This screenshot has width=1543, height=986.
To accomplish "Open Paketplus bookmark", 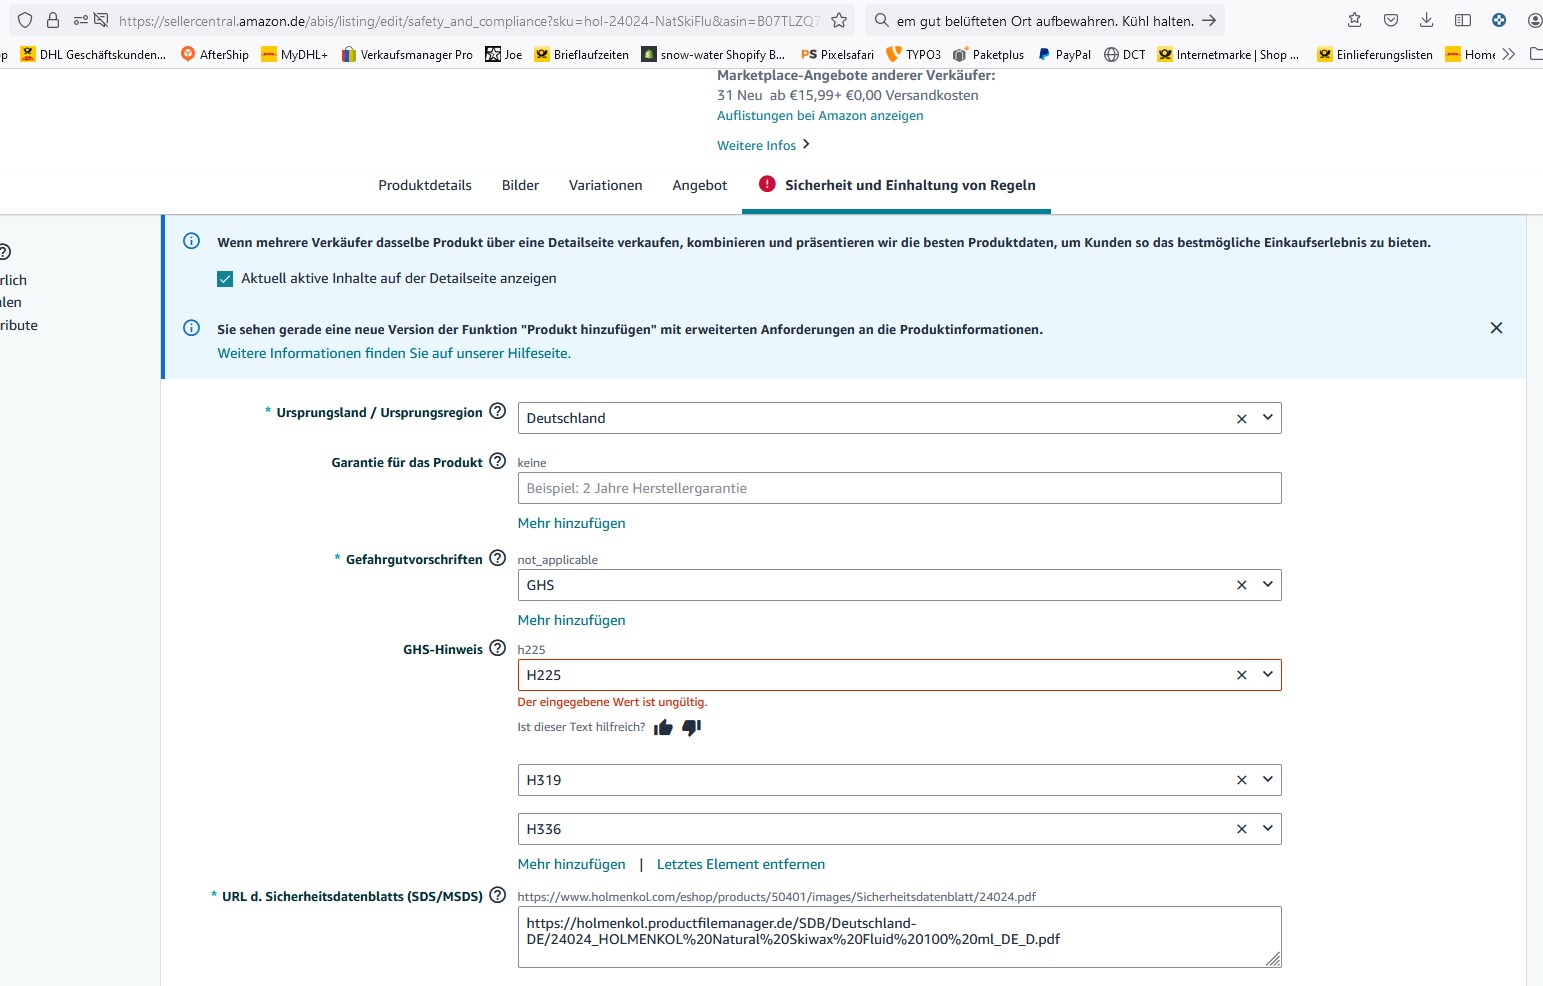I will 989,54.
